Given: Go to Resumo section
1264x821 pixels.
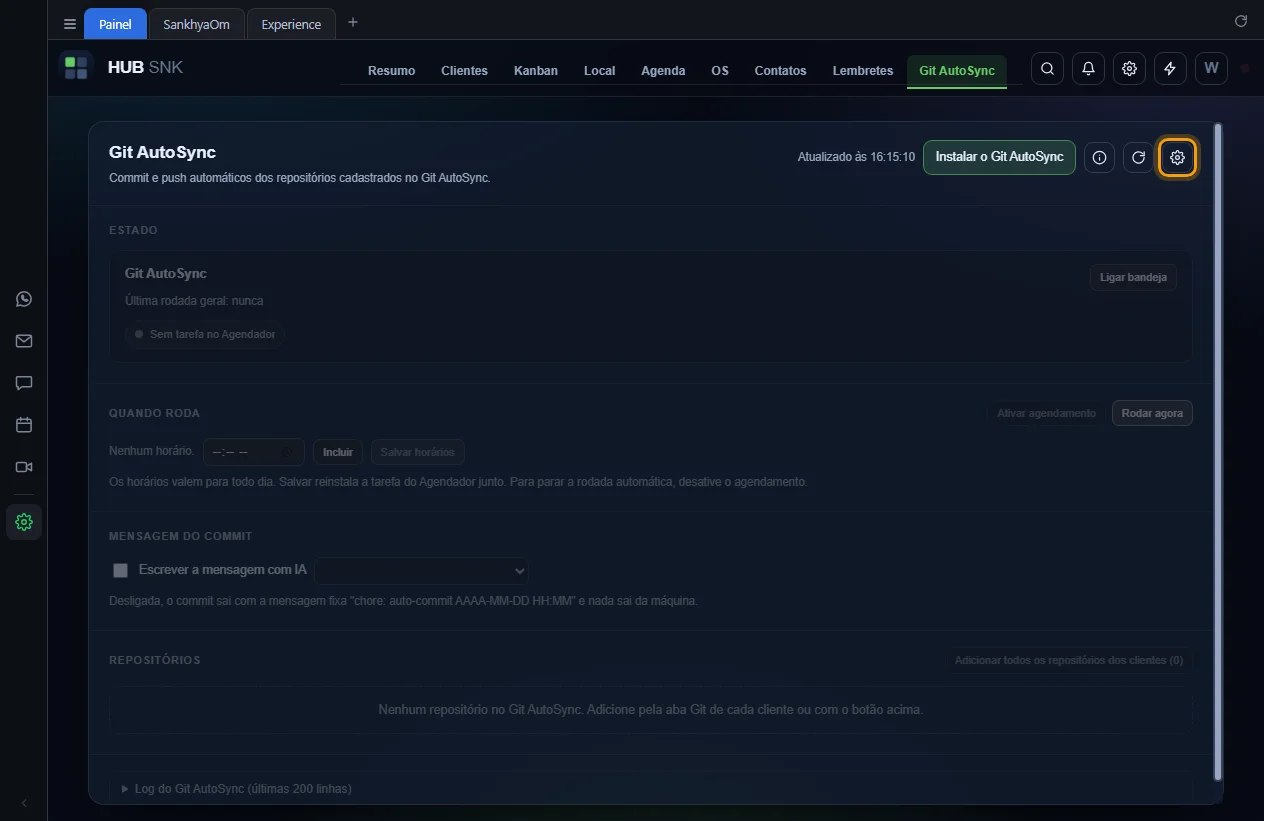Looking at the screenshot, I should coord(391,70).
